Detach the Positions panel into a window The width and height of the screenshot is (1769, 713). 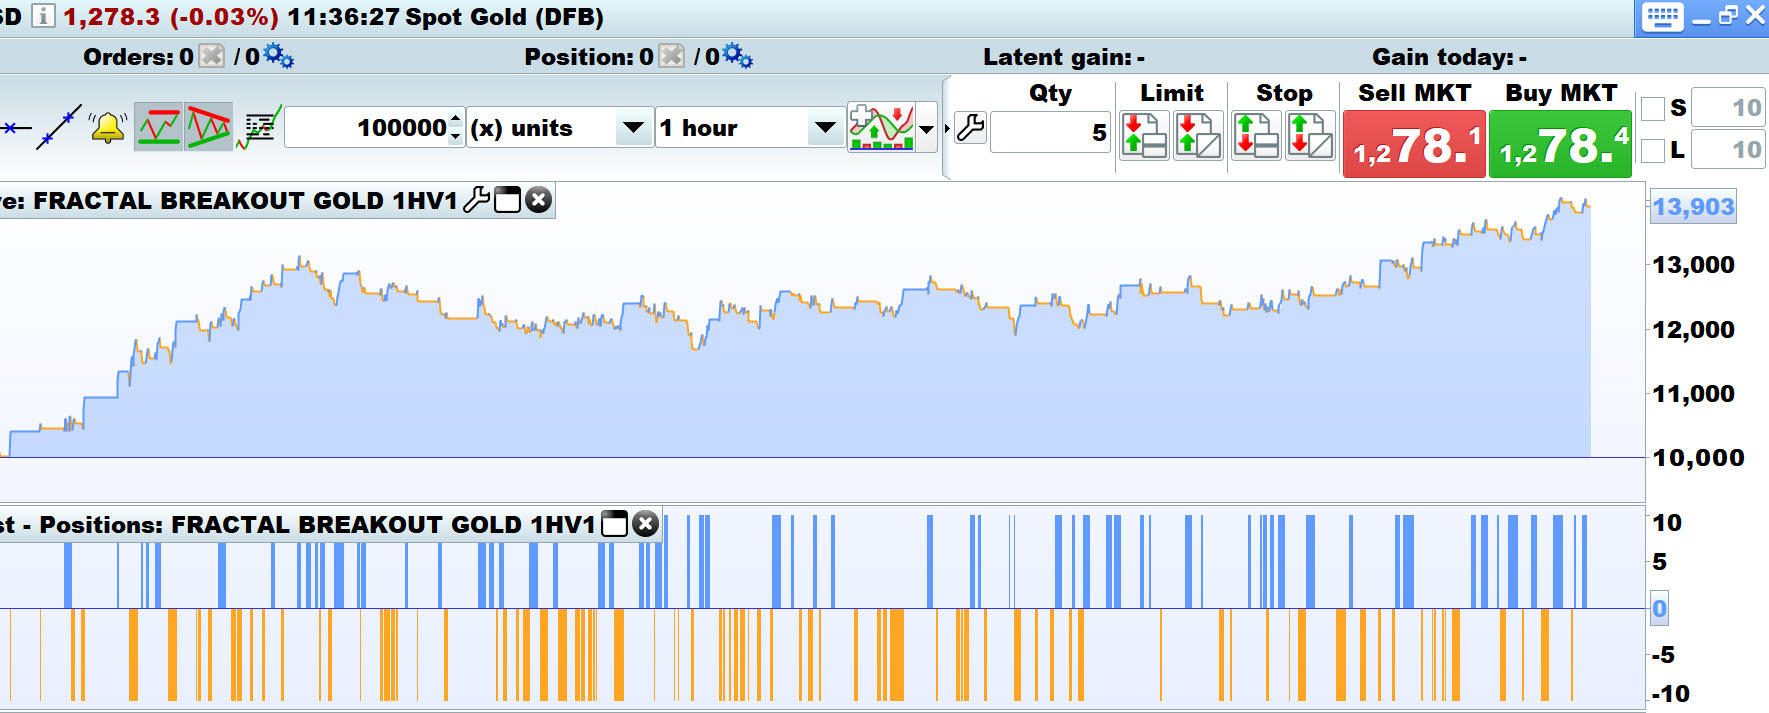(615, 524)
